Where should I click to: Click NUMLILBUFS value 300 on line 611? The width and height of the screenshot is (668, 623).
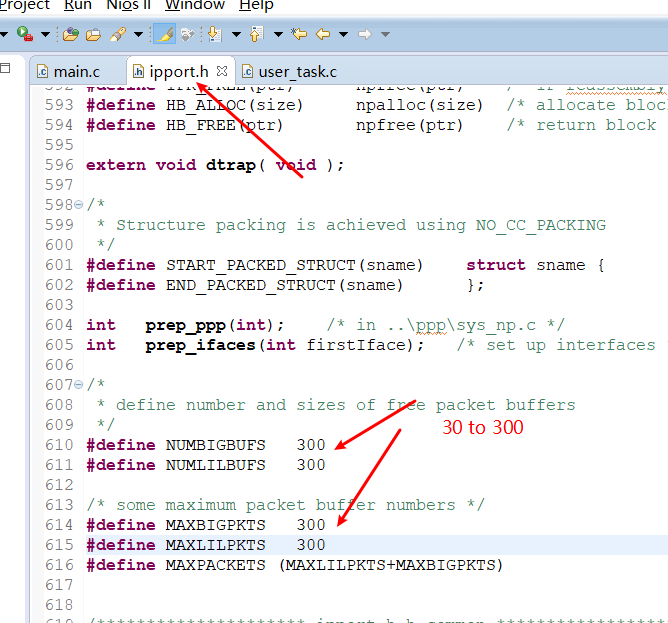point(311,465)
